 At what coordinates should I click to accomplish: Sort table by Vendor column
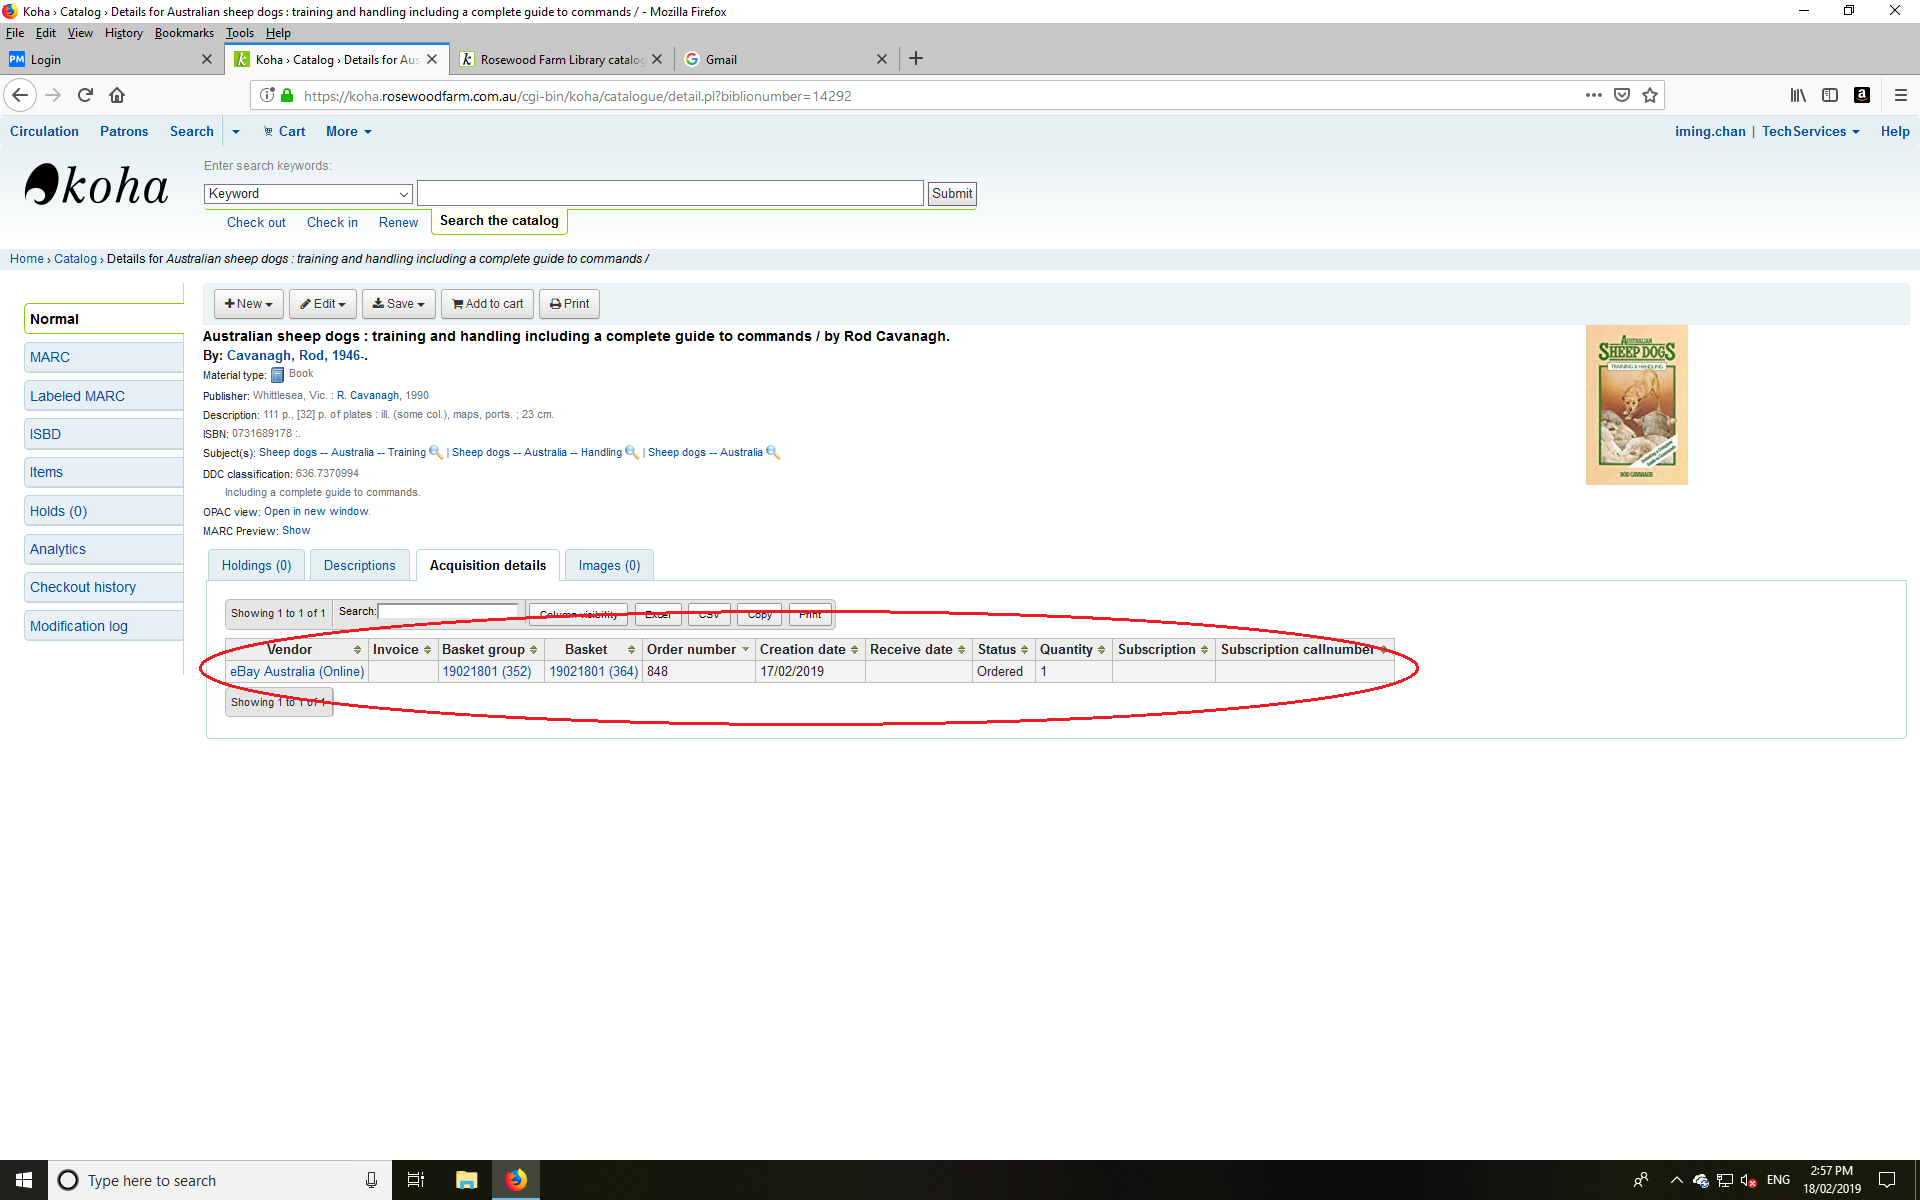click(x=290, y=649)
